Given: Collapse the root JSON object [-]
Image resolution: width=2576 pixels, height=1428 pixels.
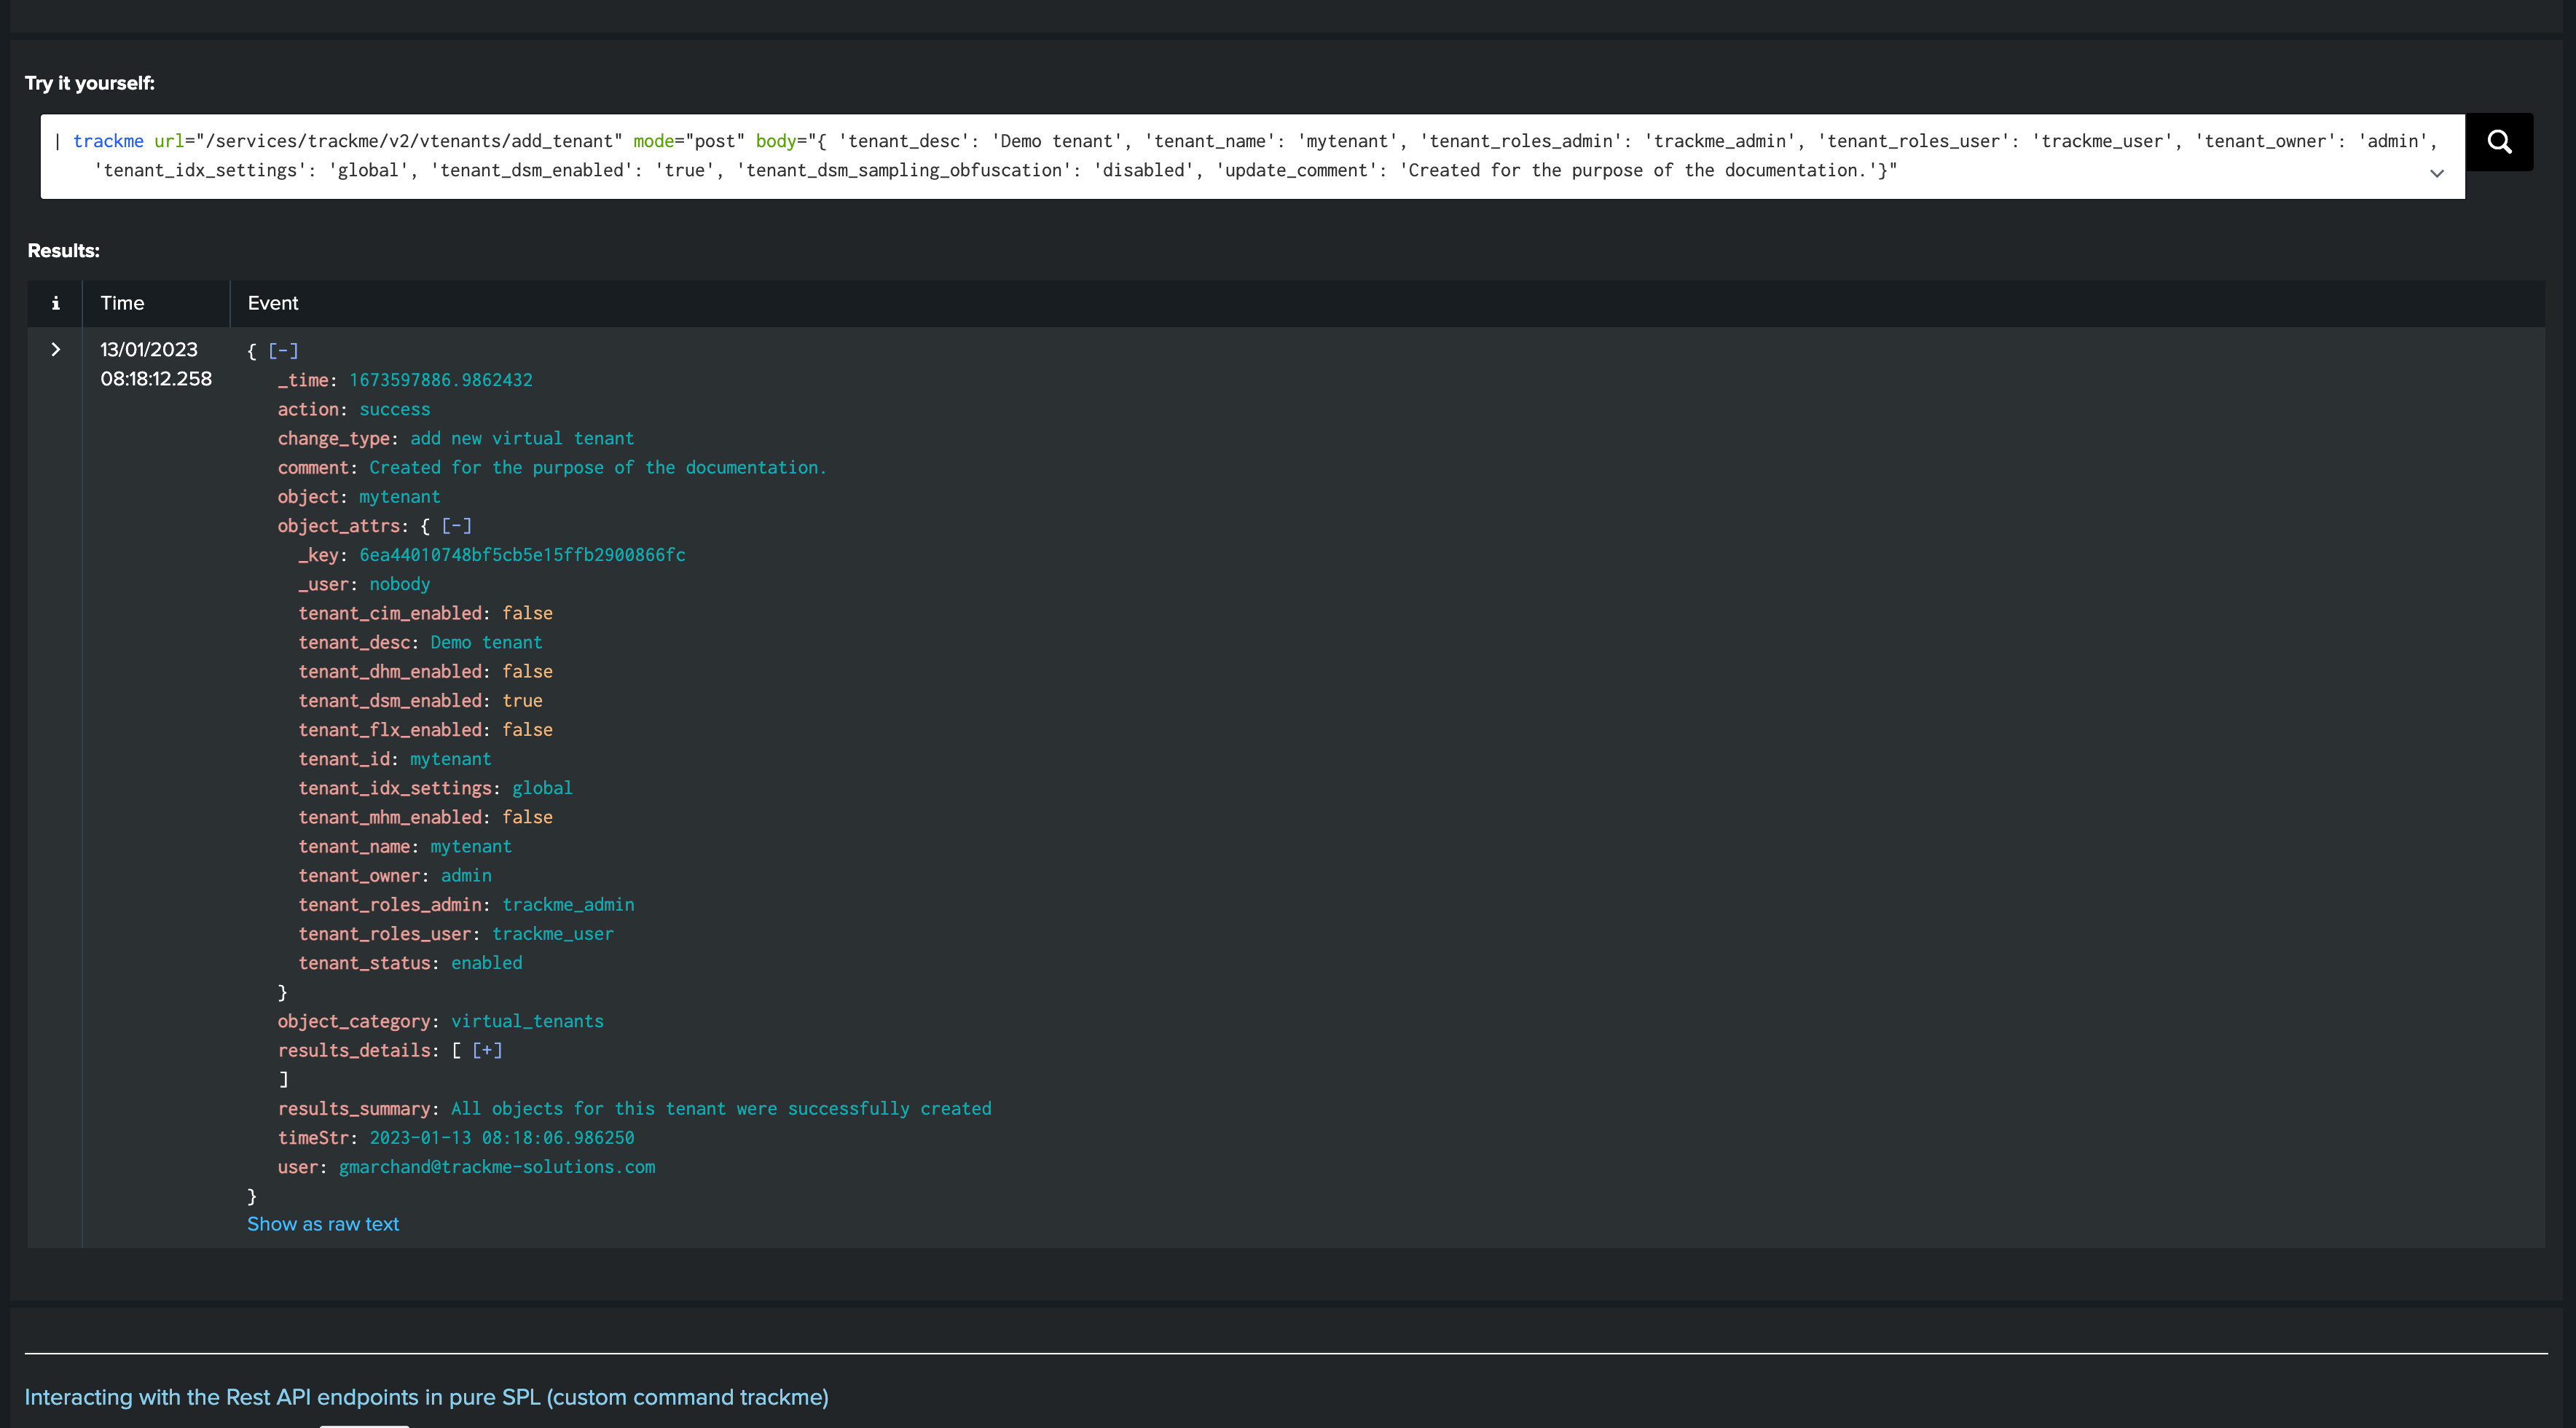Looking at the screenshot, I should tap(283, 351).
